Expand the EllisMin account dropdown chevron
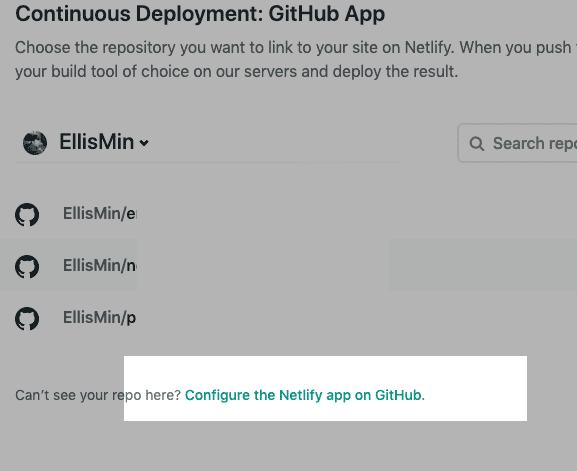This screenshot has width=577, height=471. pyautogui.click(x=144, y=143)
